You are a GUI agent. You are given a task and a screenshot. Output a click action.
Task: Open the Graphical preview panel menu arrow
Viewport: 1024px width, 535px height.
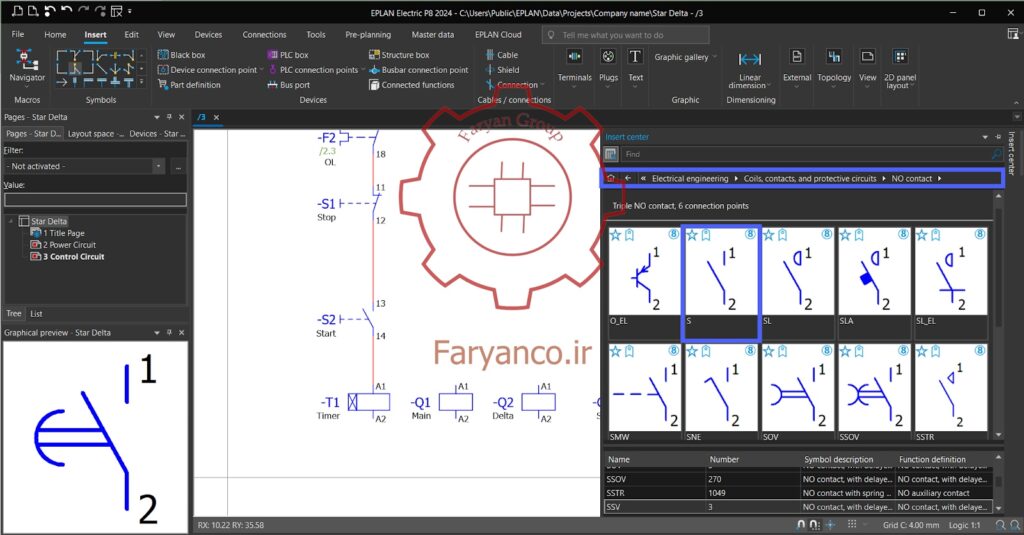point(157,332)
